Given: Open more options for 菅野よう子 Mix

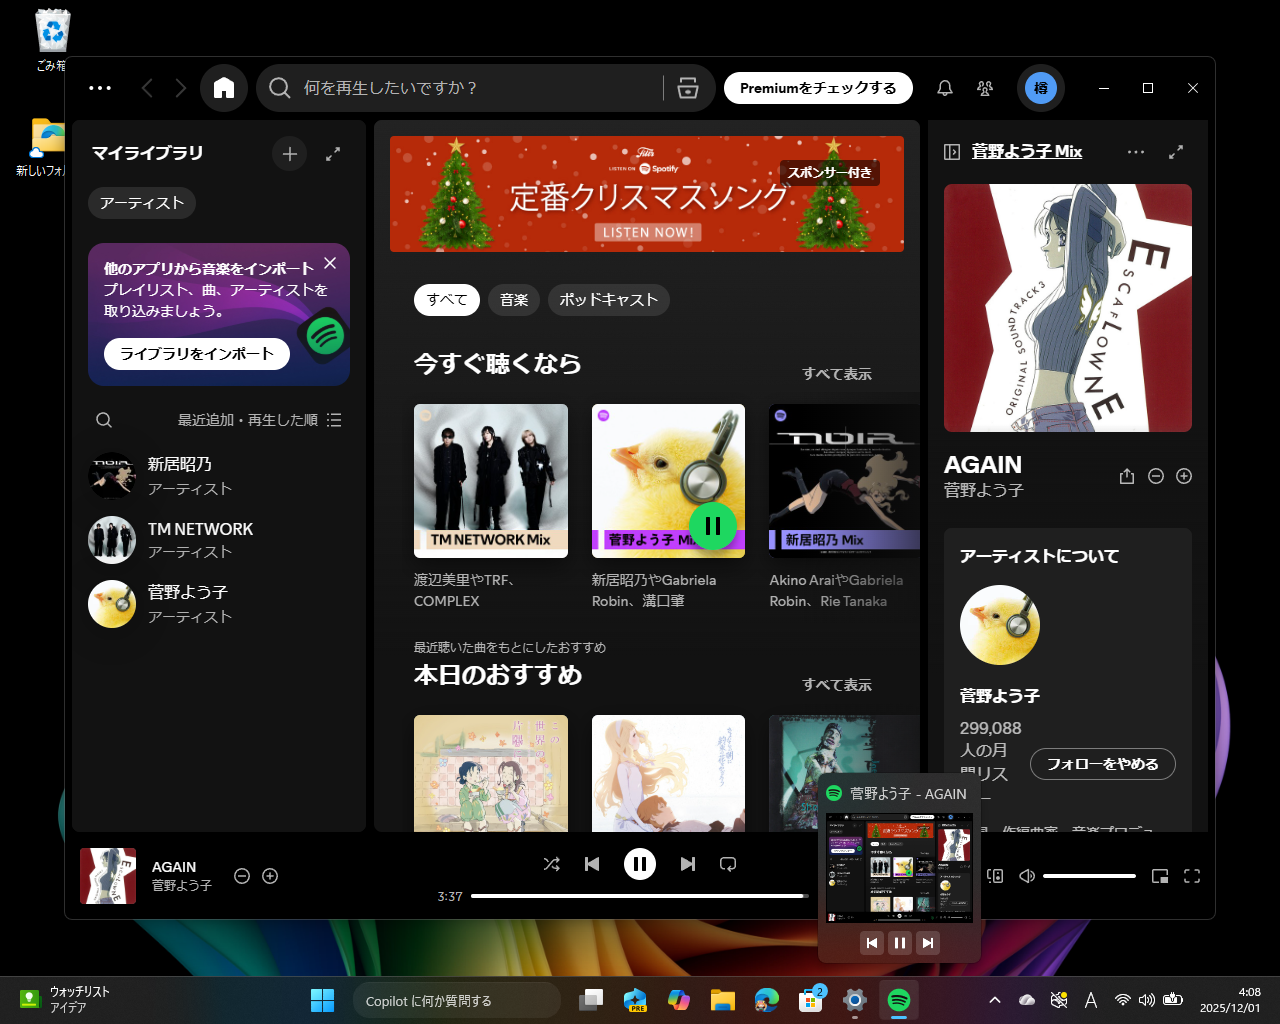Looking at the screenshot, I should pyautogui.click(x=1136, y=152).
